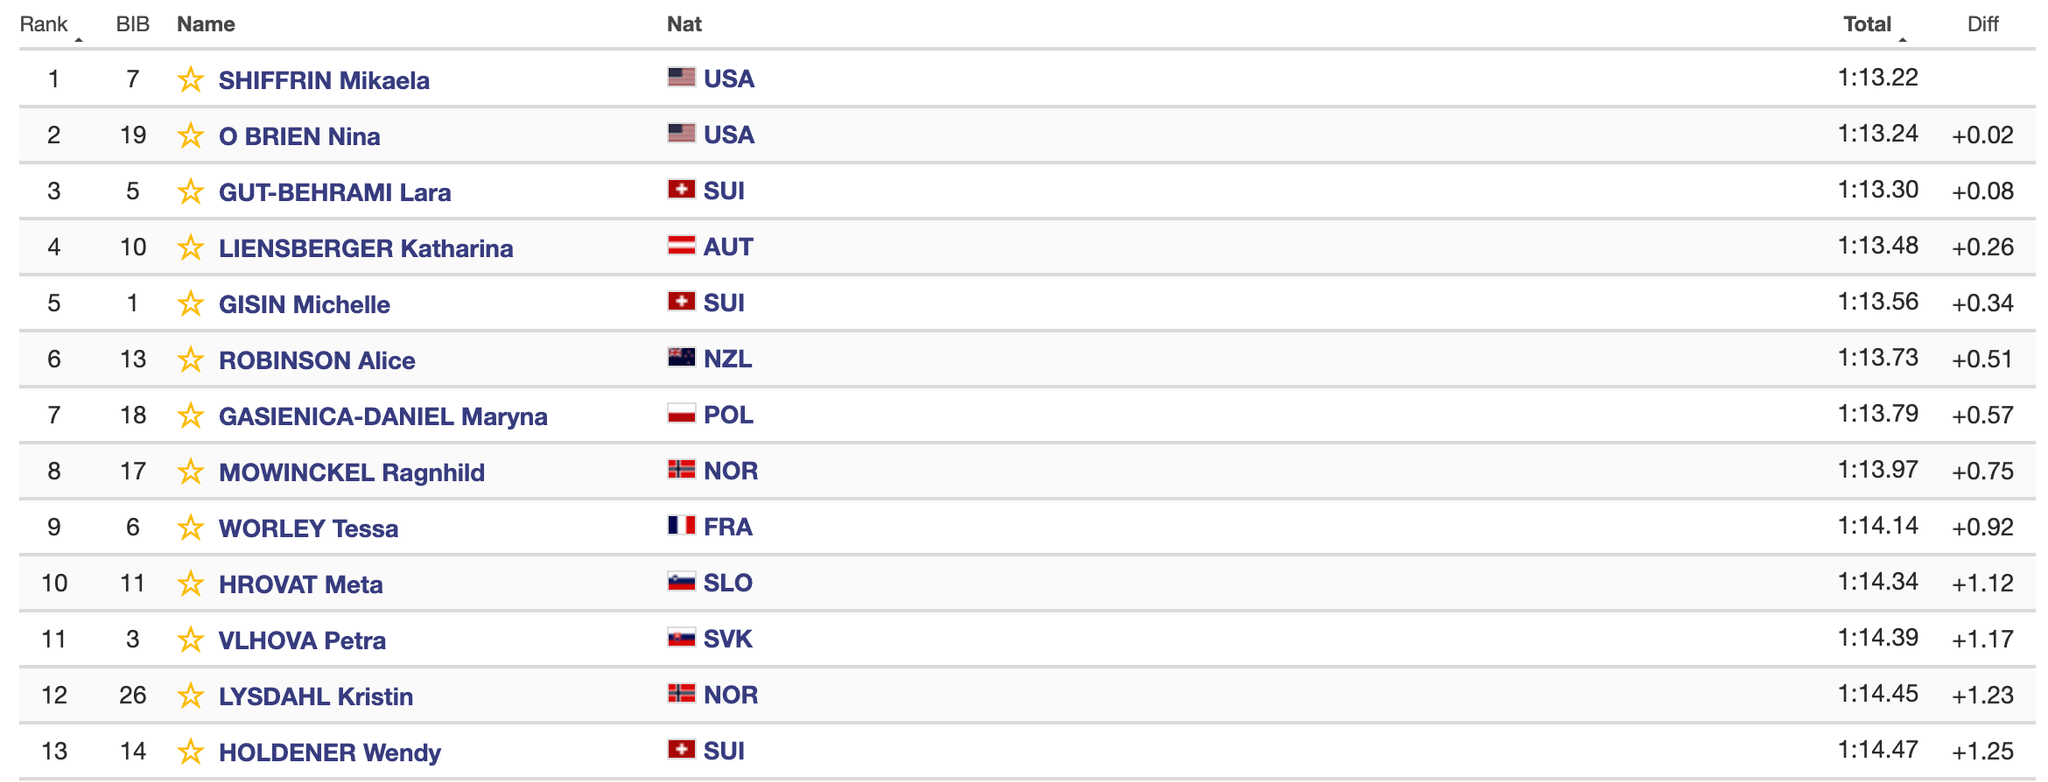Click star beside GASIENICA-DANIEL Maryna
The image size is (2048, 782).
(x=190, y=415)
